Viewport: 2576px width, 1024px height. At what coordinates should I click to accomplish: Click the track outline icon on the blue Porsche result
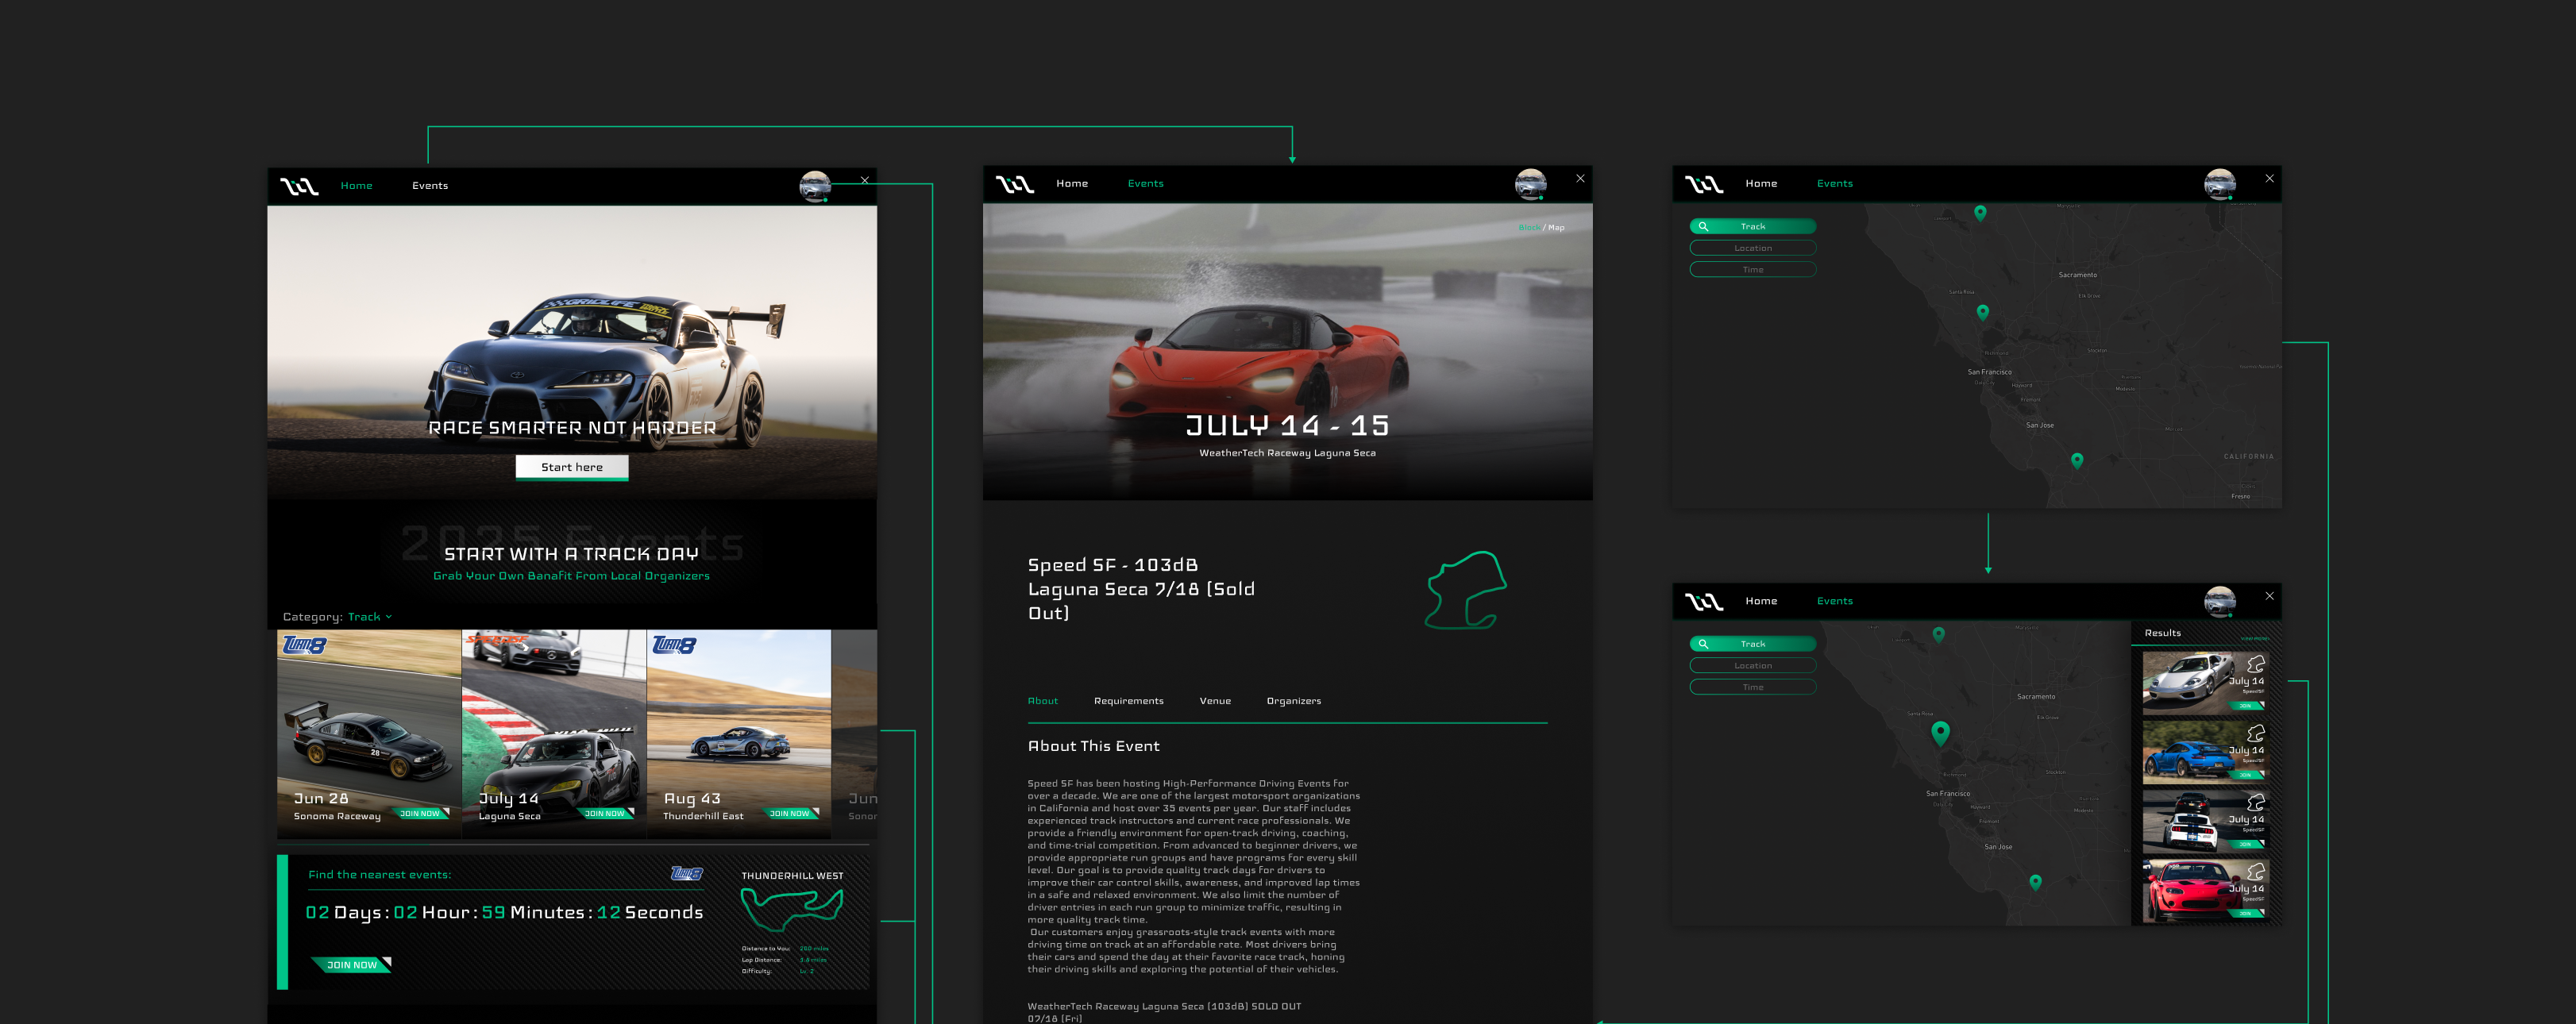2256,733
